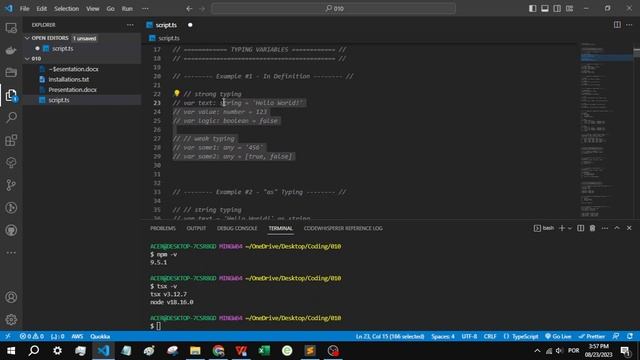
Task: Customize layout button in title bar
Action: [569, 8]
